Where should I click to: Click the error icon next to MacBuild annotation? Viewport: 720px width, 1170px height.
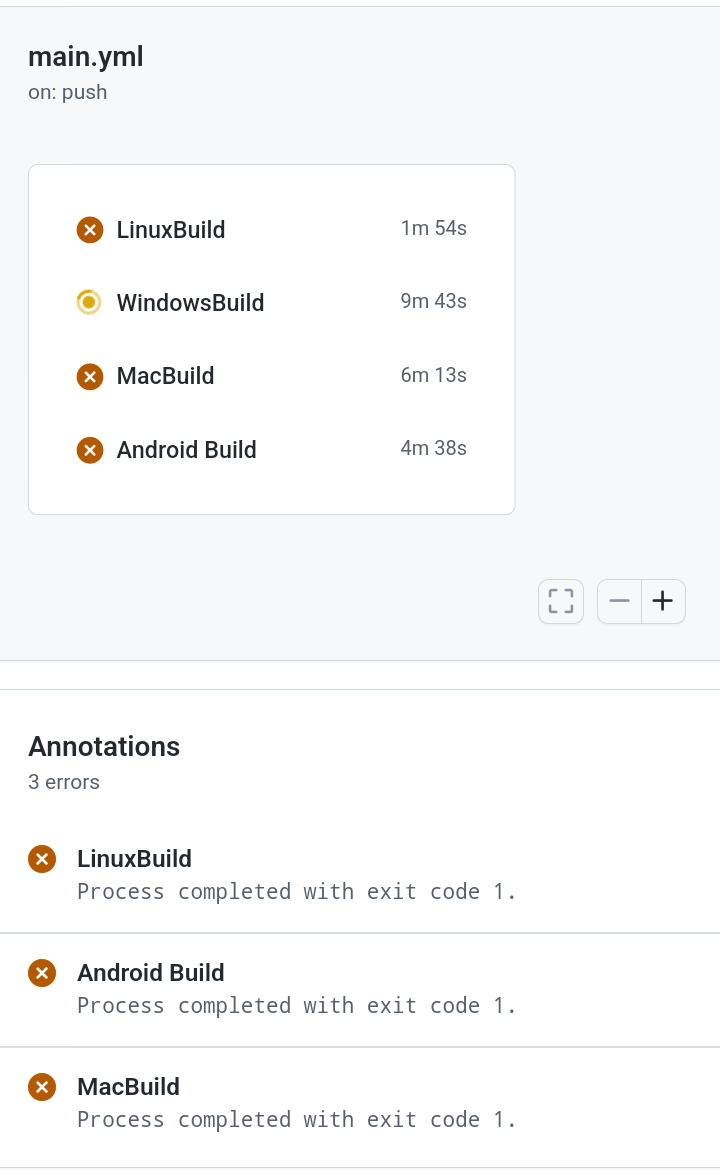pyautogui.click(x=41, y=1086)
